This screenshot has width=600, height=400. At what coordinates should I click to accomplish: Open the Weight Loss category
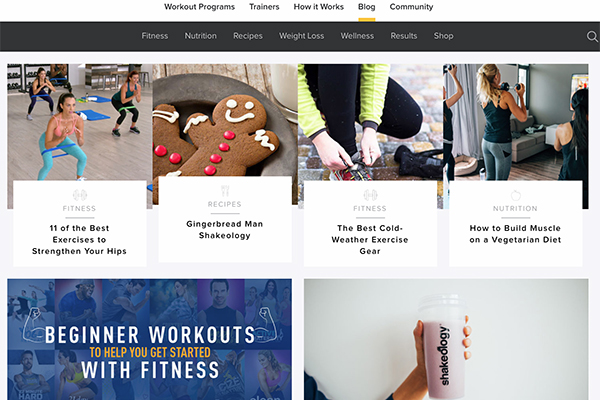302,36
